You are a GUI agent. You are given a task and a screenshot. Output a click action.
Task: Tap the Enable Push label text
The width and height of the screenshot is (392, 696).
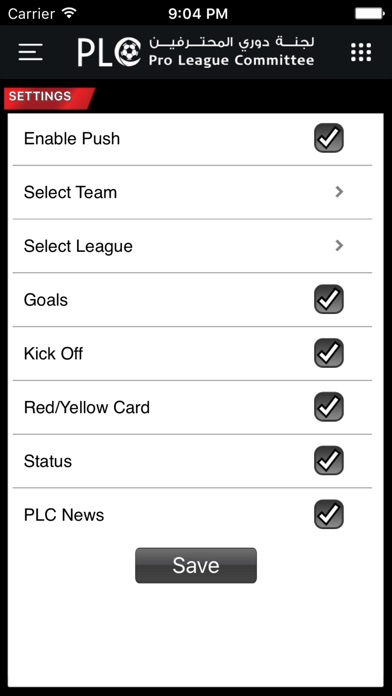pyautogui.click(x=72, y=138)
